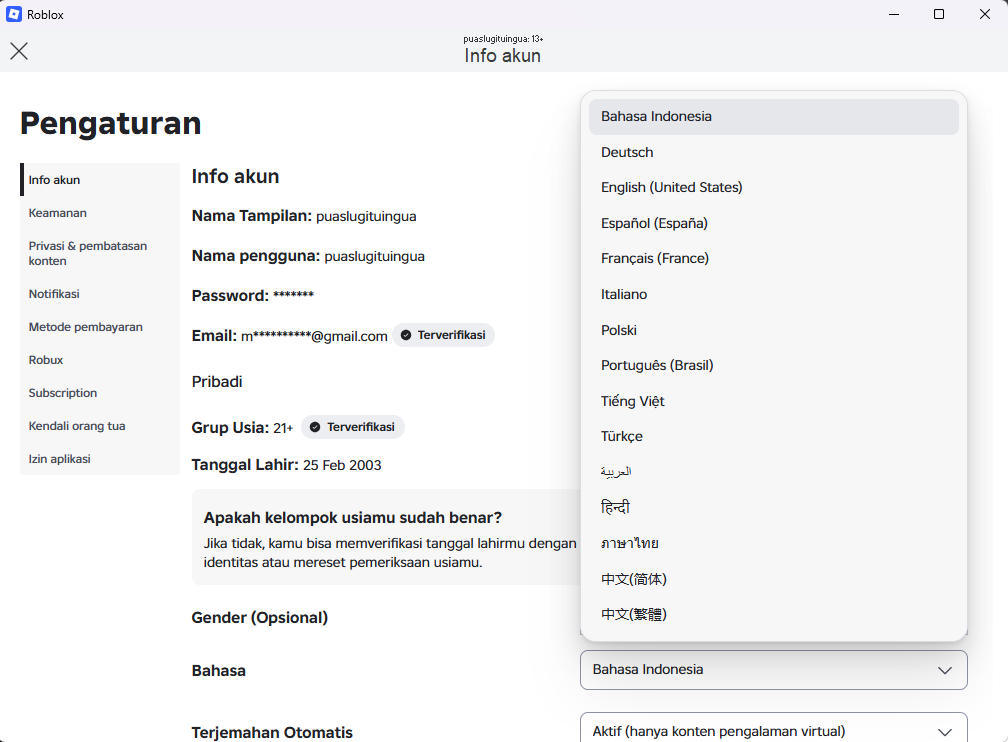Pick Español (España) from the list

click(773, 223)
